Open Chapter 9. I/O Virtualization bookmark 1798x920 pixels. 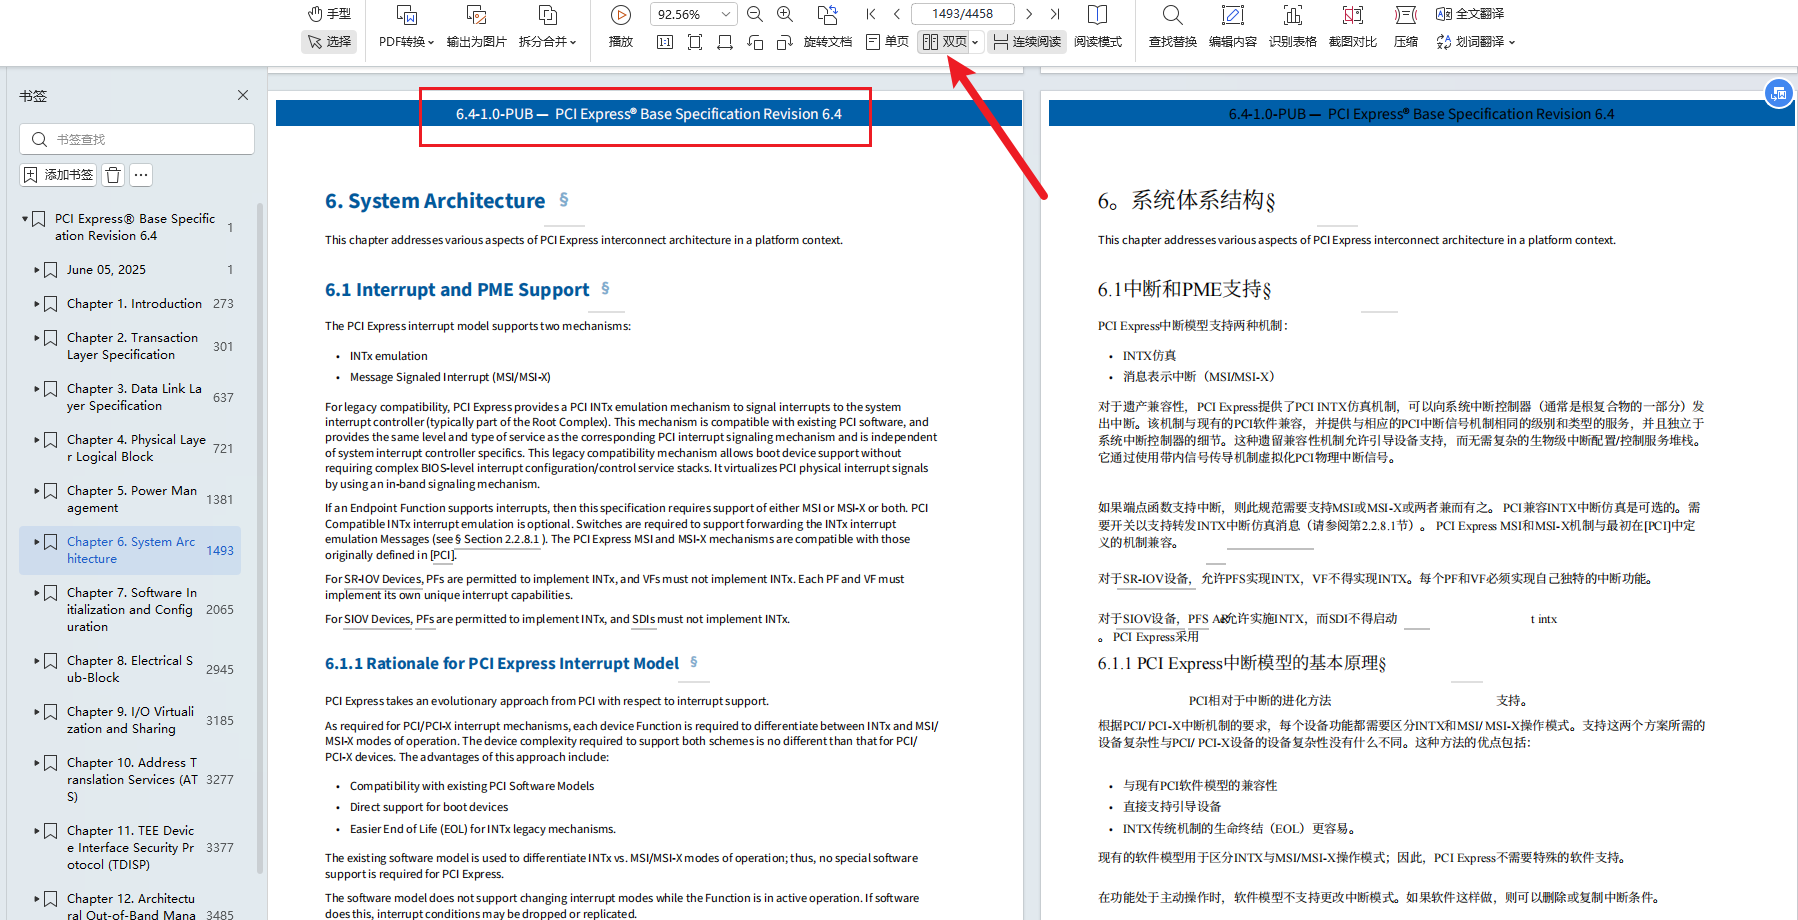131,720
